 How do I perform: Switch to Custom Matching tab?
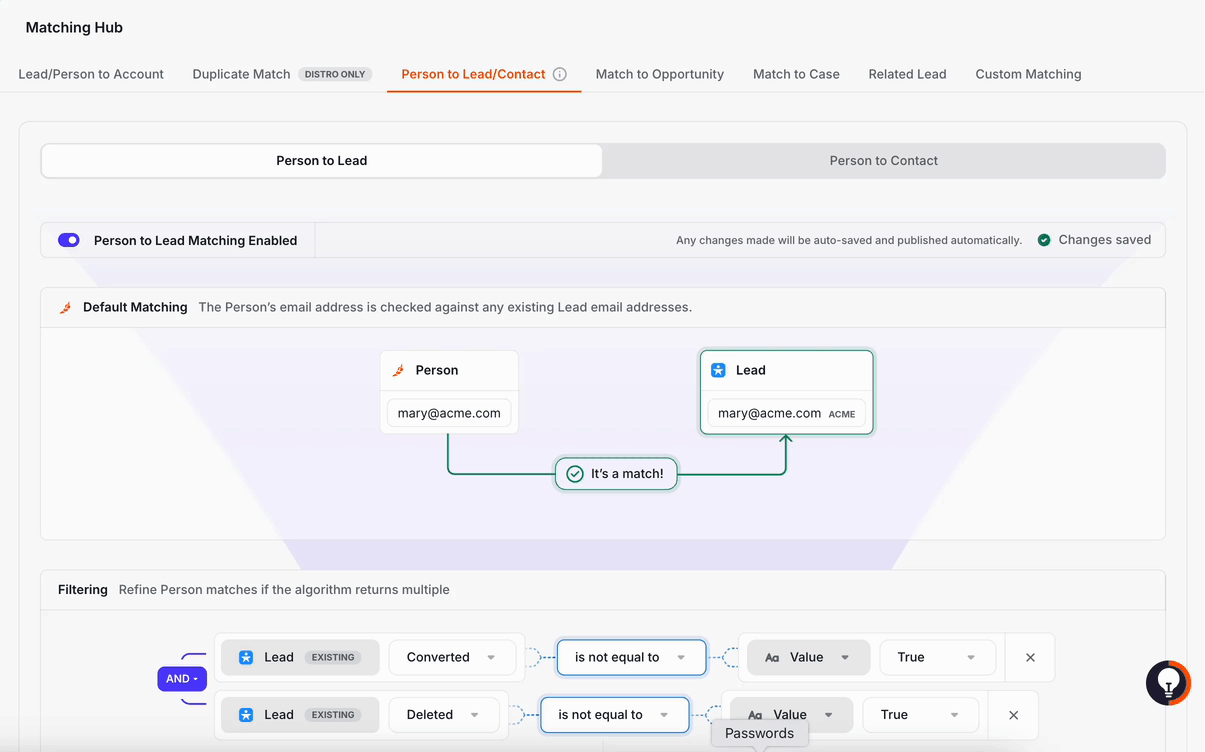[x=1028, y=74]
